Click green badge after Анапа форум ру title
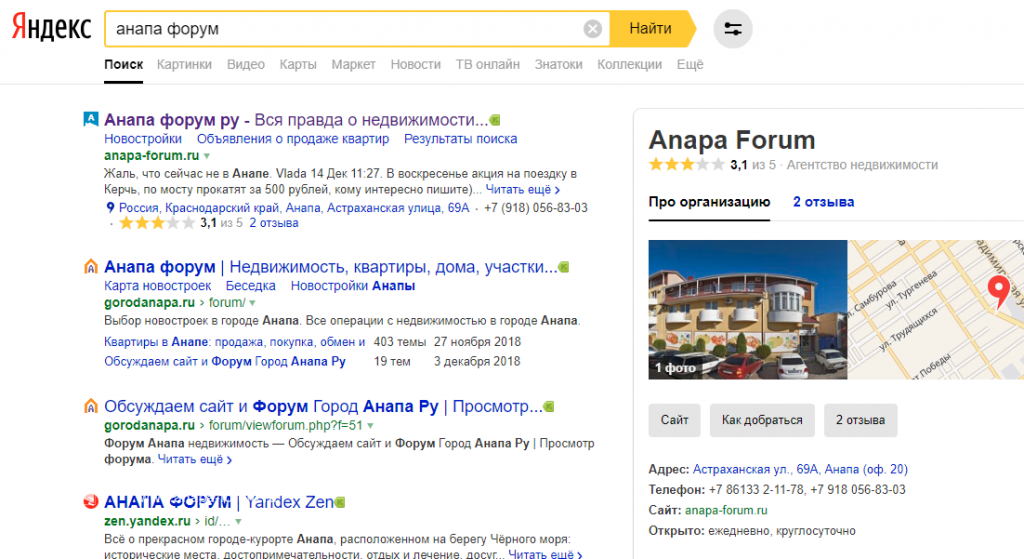The height and width of the screenshot is (559, 1024). coord(495,120)
